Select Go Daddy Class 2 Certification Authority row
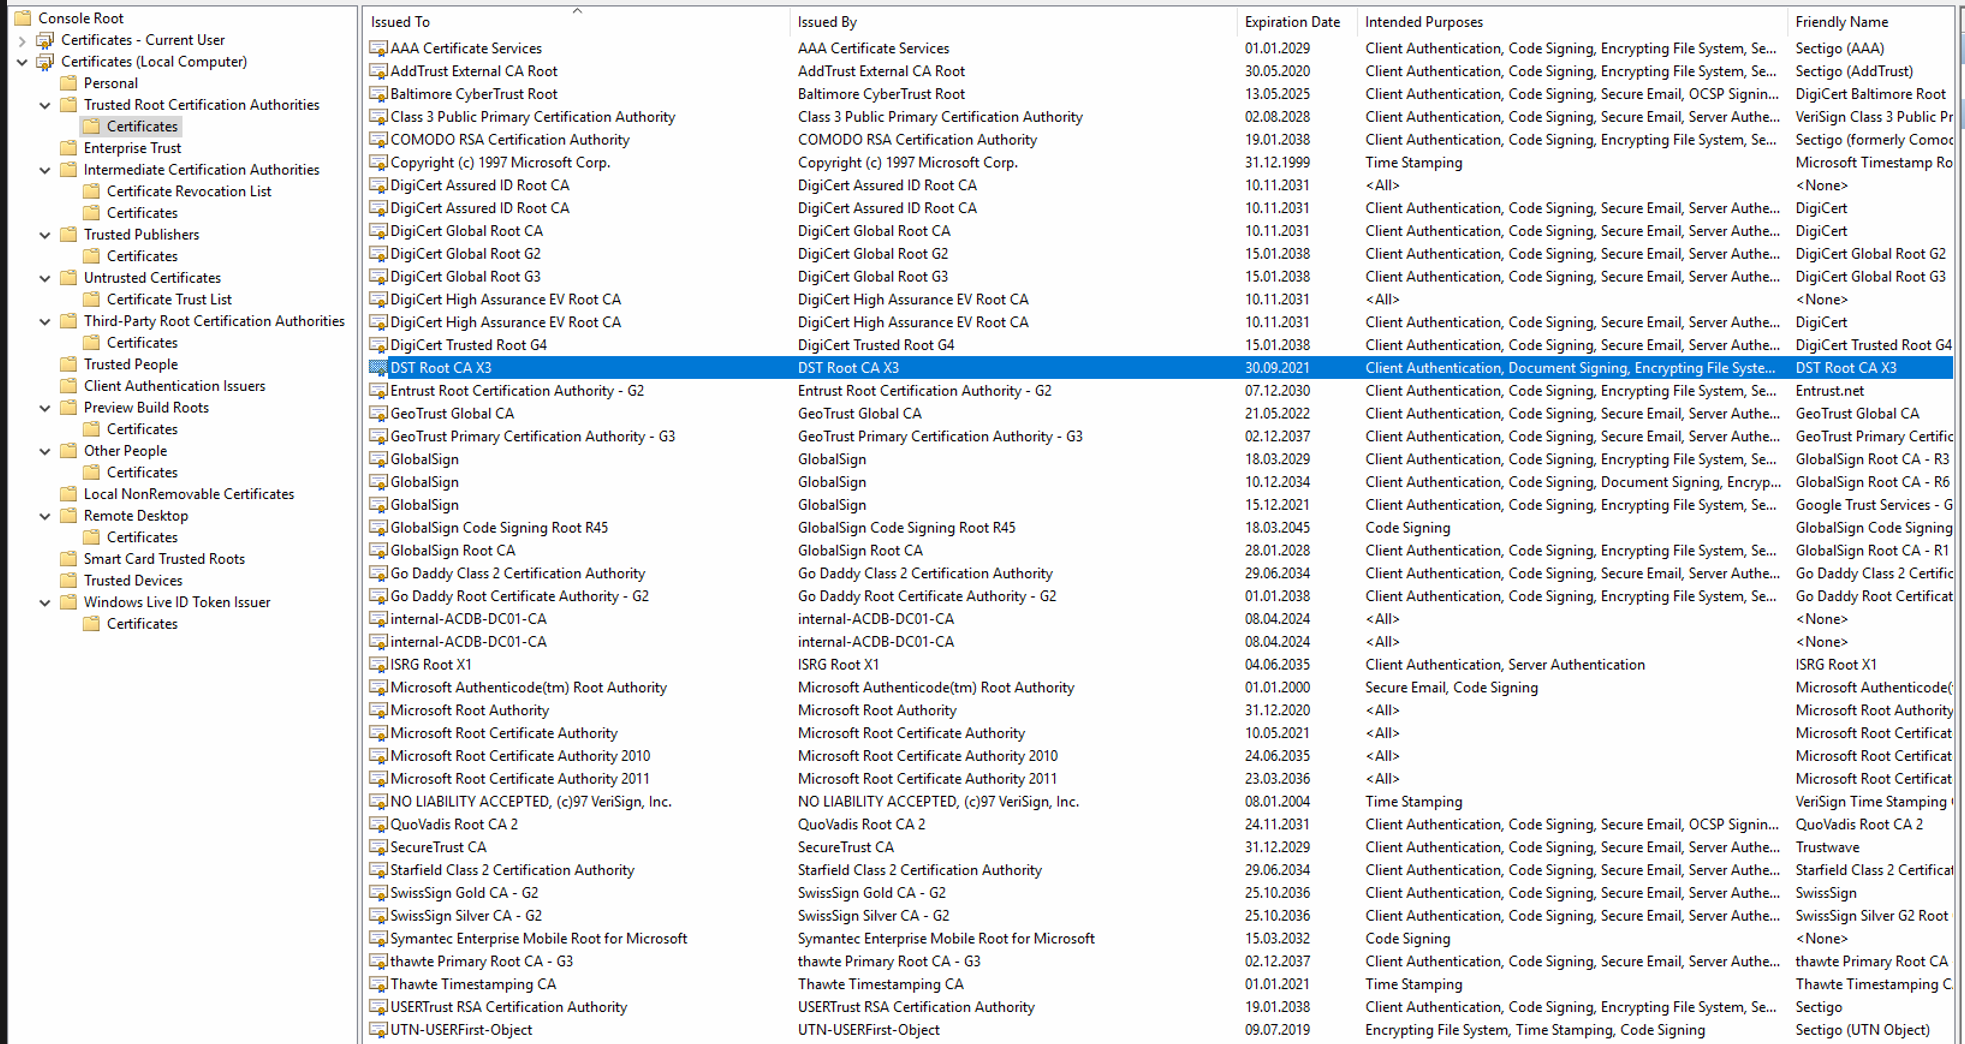This screenshot has width=1965, height=1044. tap(1160, 574)
